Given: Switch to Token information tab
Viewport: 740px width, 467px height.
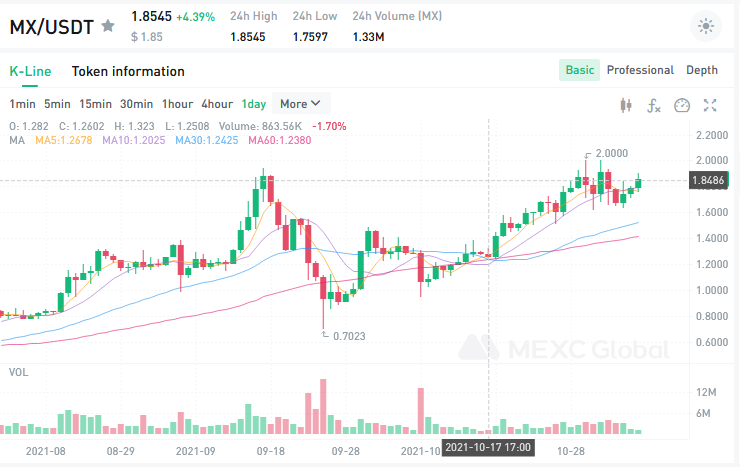Looking at the screenshot, I should point(128,72).
